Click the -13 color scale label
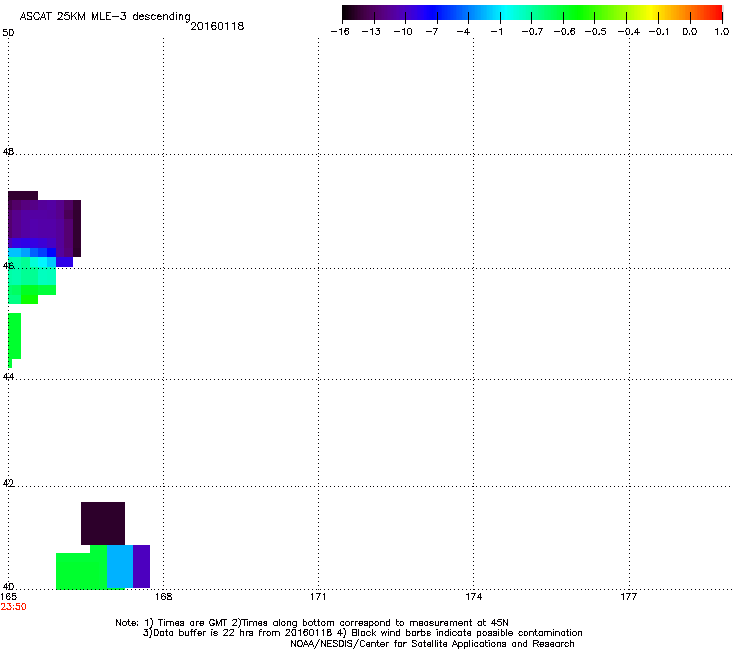 [371, 32]
